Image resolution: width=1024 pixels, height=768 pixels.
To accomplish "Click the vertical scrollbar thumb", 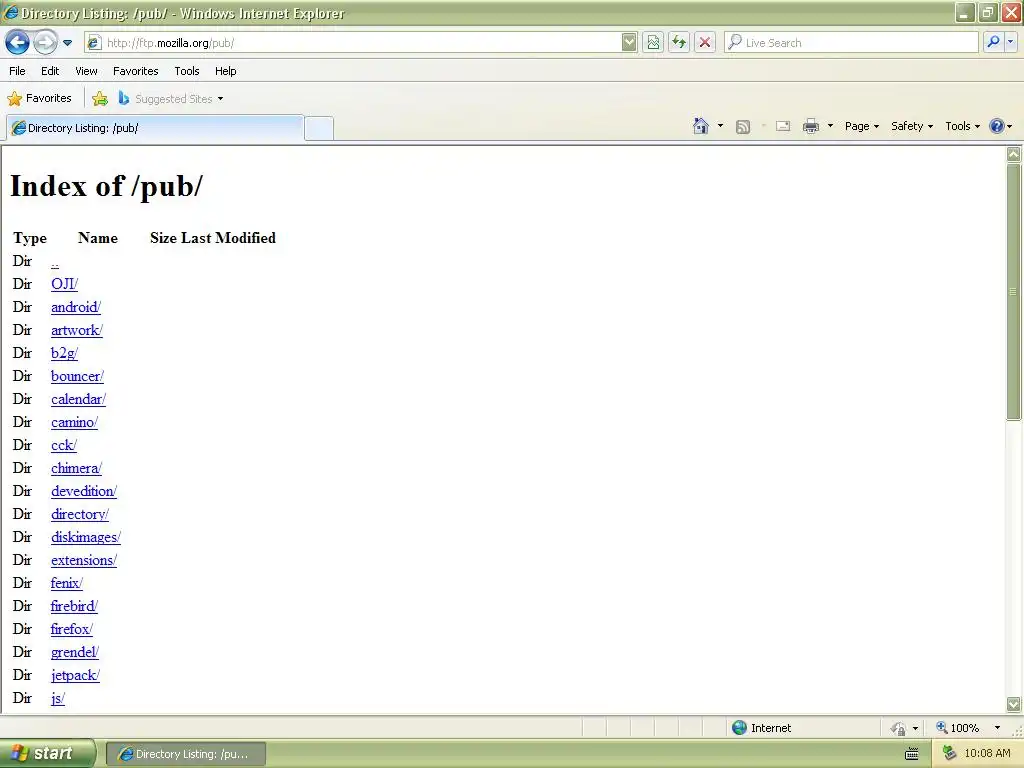I will (x=1014, y=291).
